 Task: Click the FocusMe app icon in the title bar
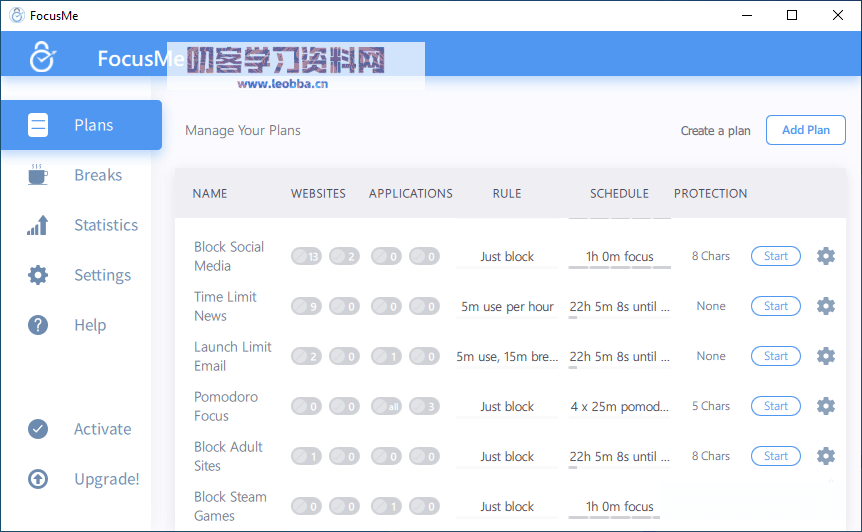coord(17,15)
